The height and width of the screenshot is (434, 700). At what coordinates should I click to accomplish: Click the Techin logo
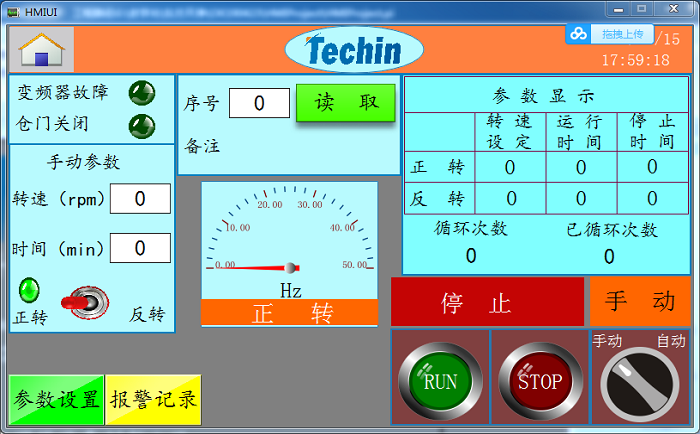[x=353, y=50]
